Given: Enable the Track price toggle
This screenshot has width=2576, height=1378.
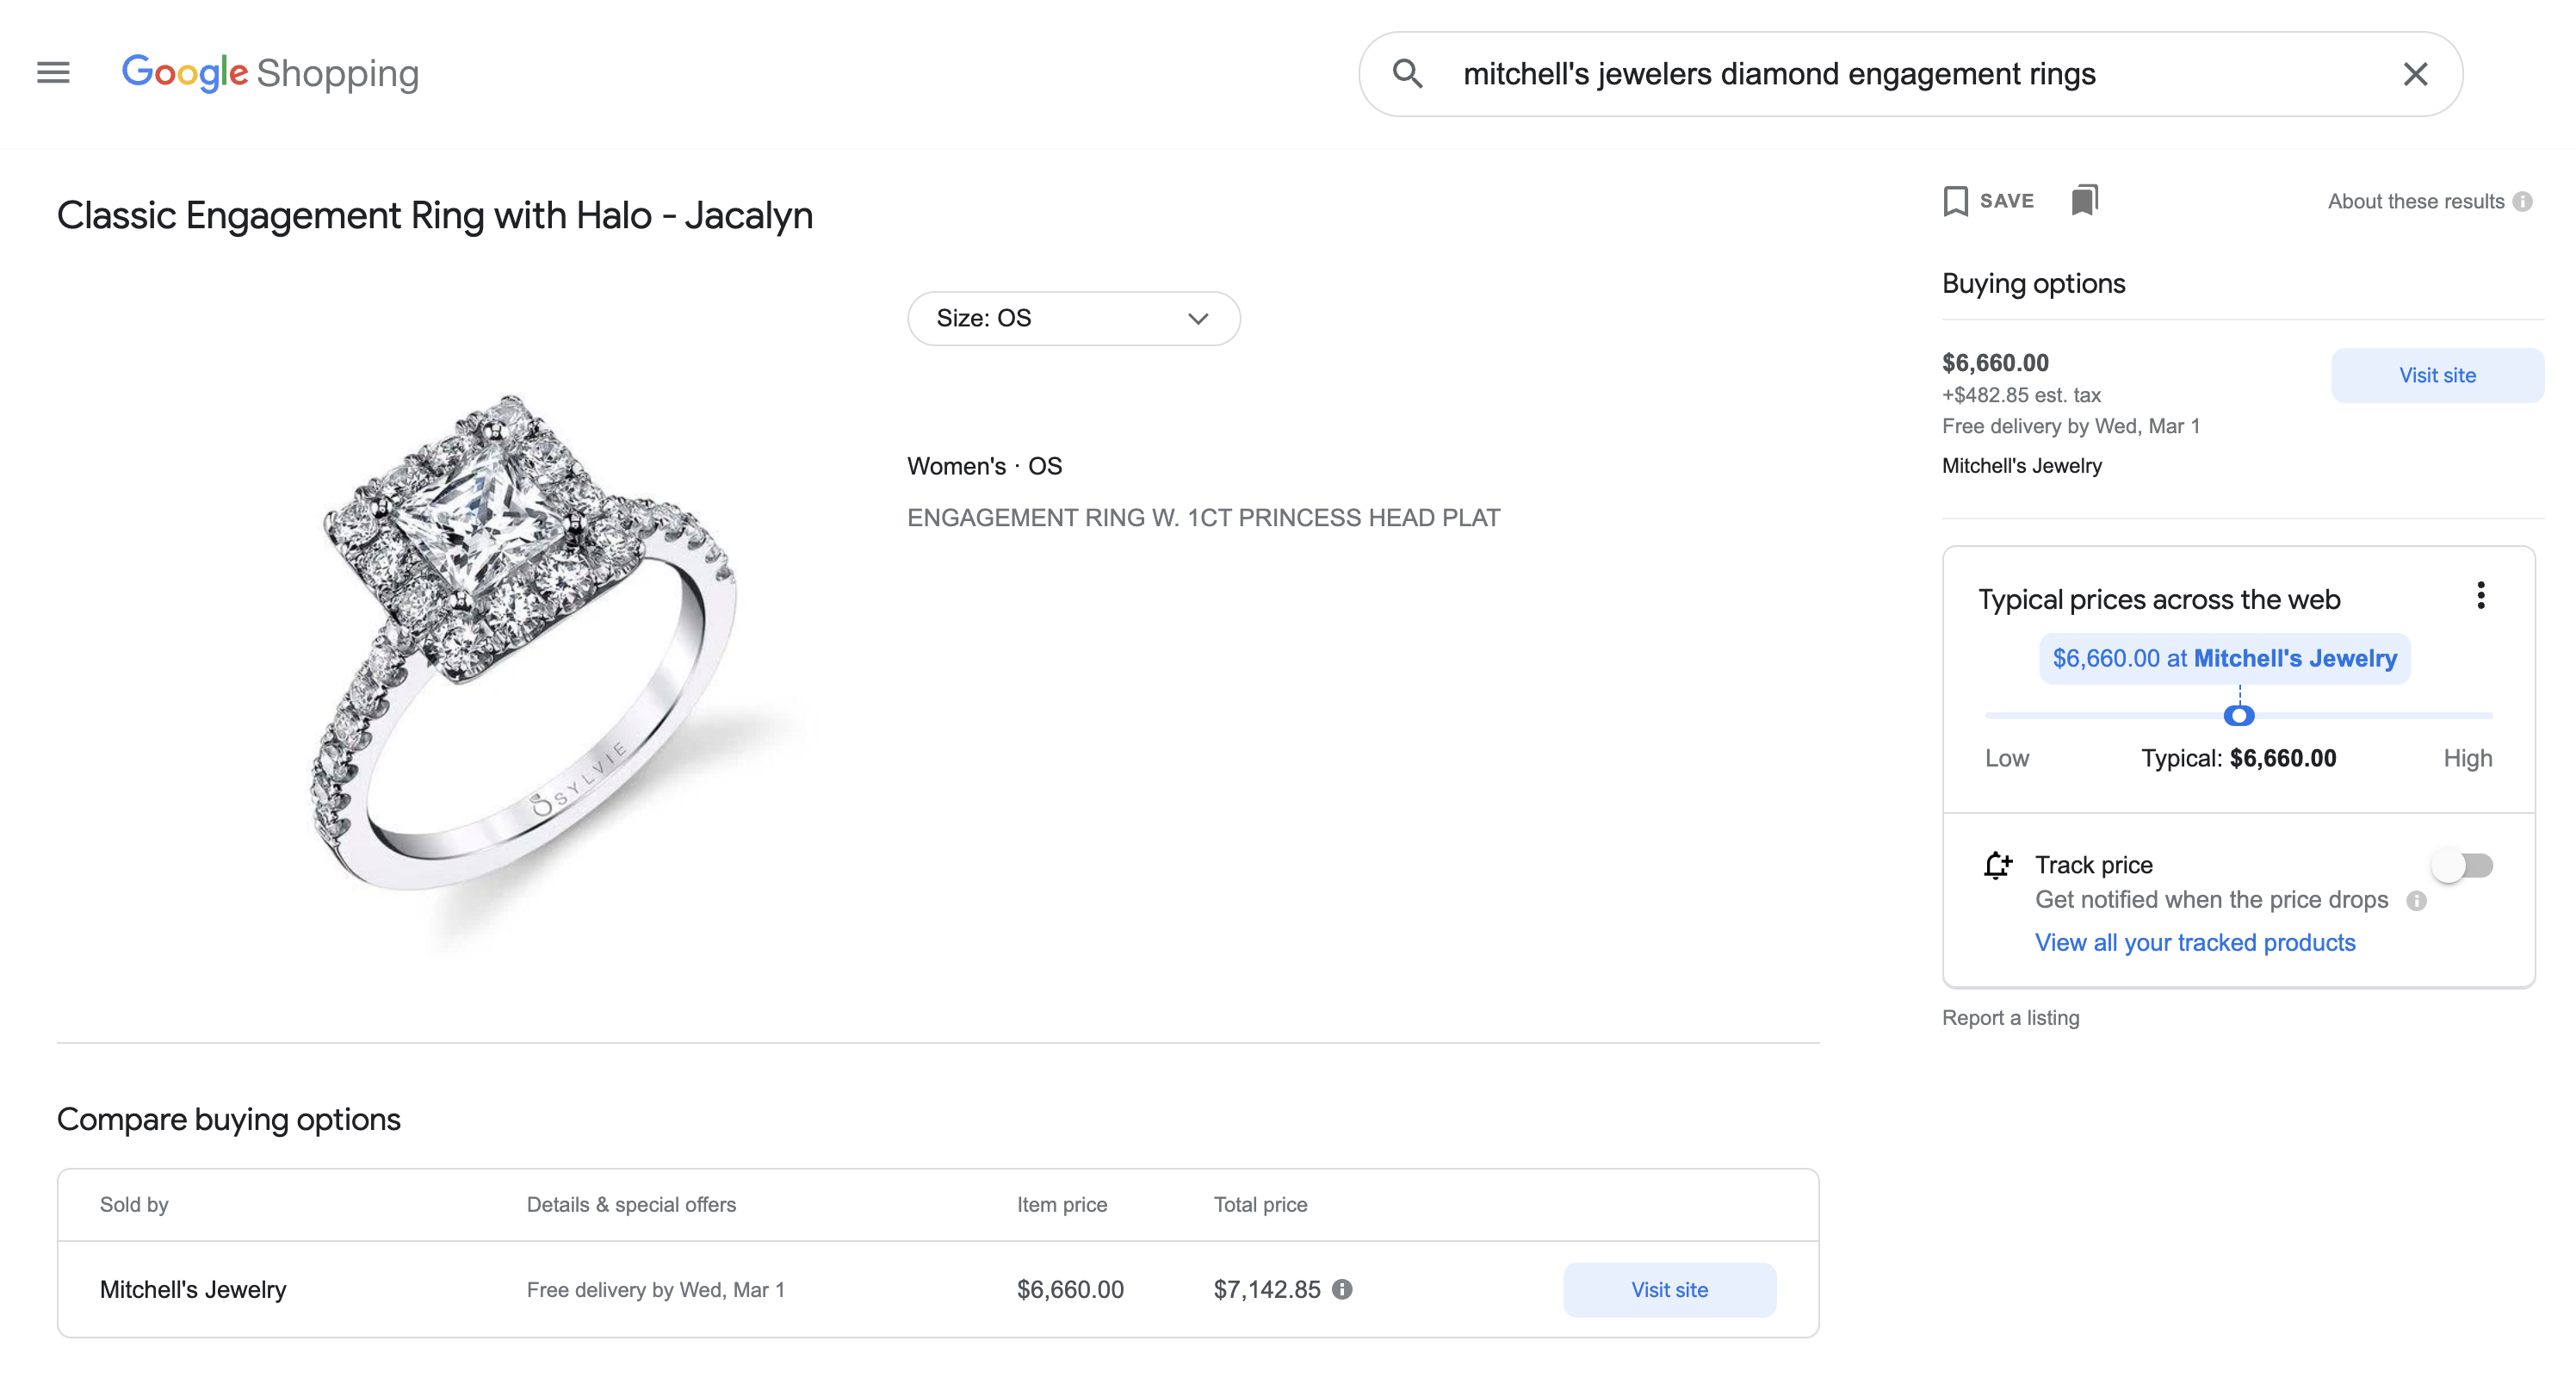Looking at the screenshot, I should [x=2463, y=865].
